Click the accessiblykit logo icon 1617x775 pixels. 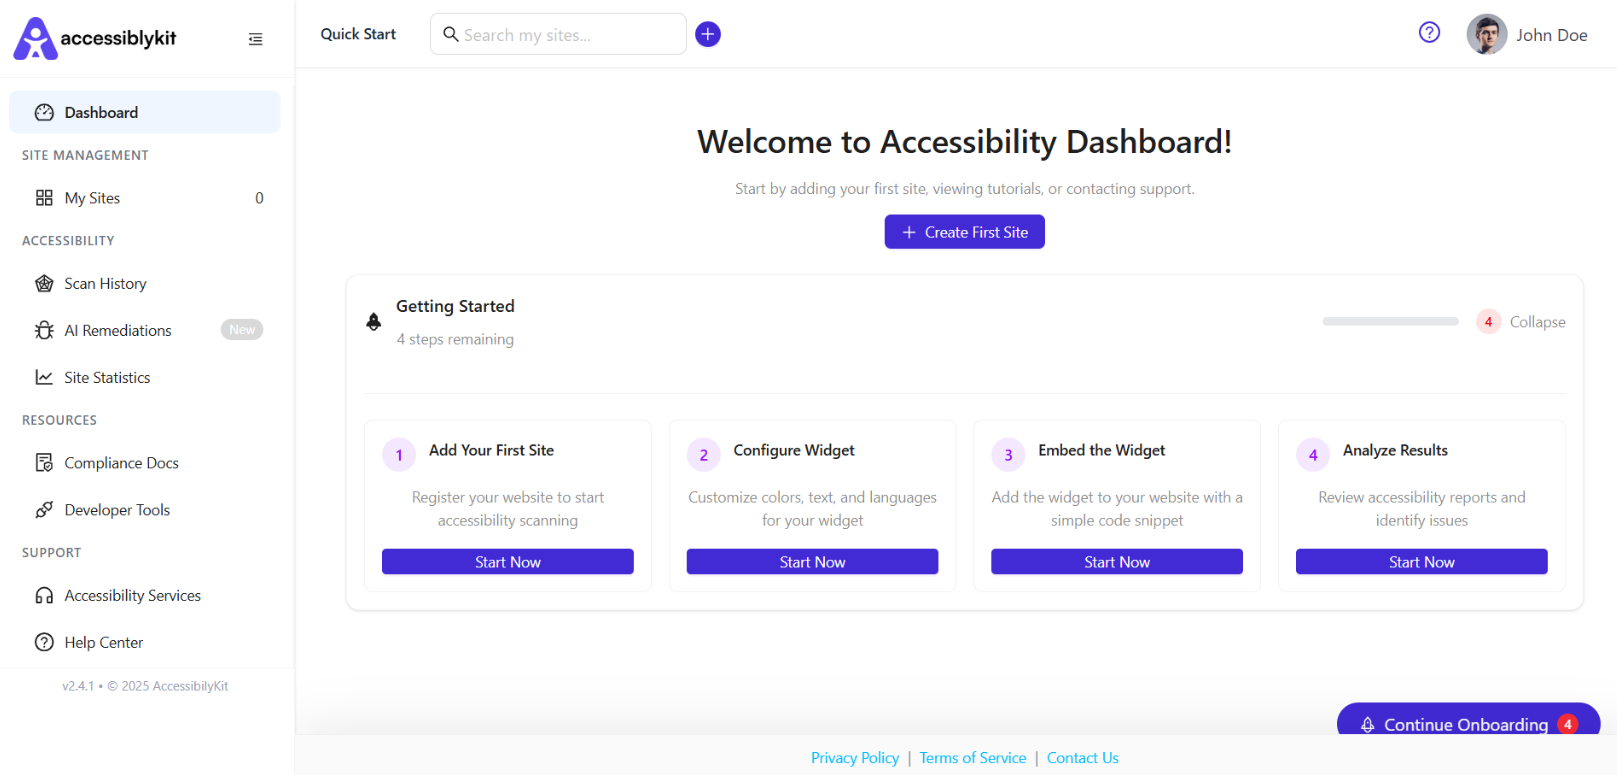click(36, 38)
